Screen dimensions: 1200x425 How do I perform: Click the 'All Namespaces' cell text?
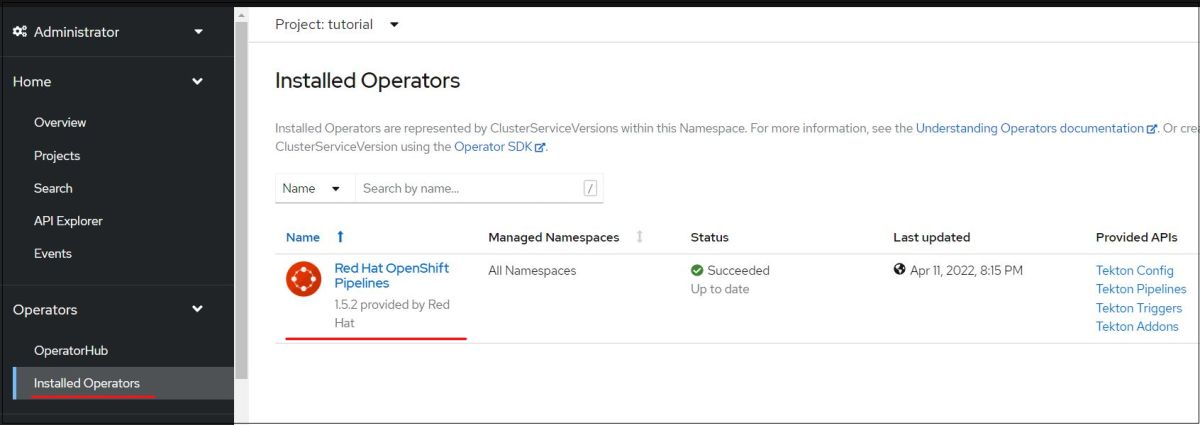click(x=532, y=270)
